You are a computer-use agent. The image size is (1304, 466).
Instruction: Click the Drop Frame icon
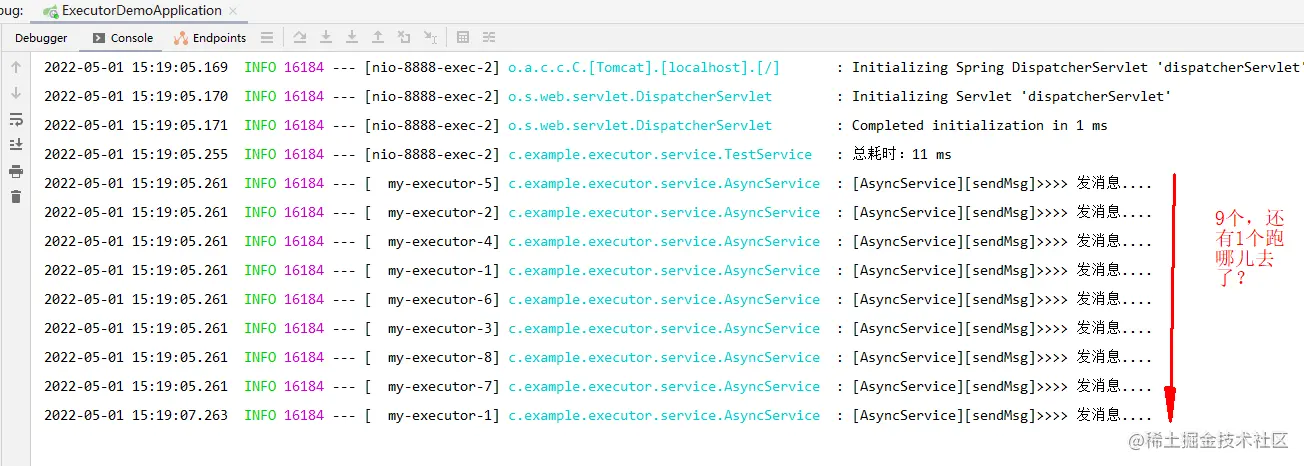[404, 38]
